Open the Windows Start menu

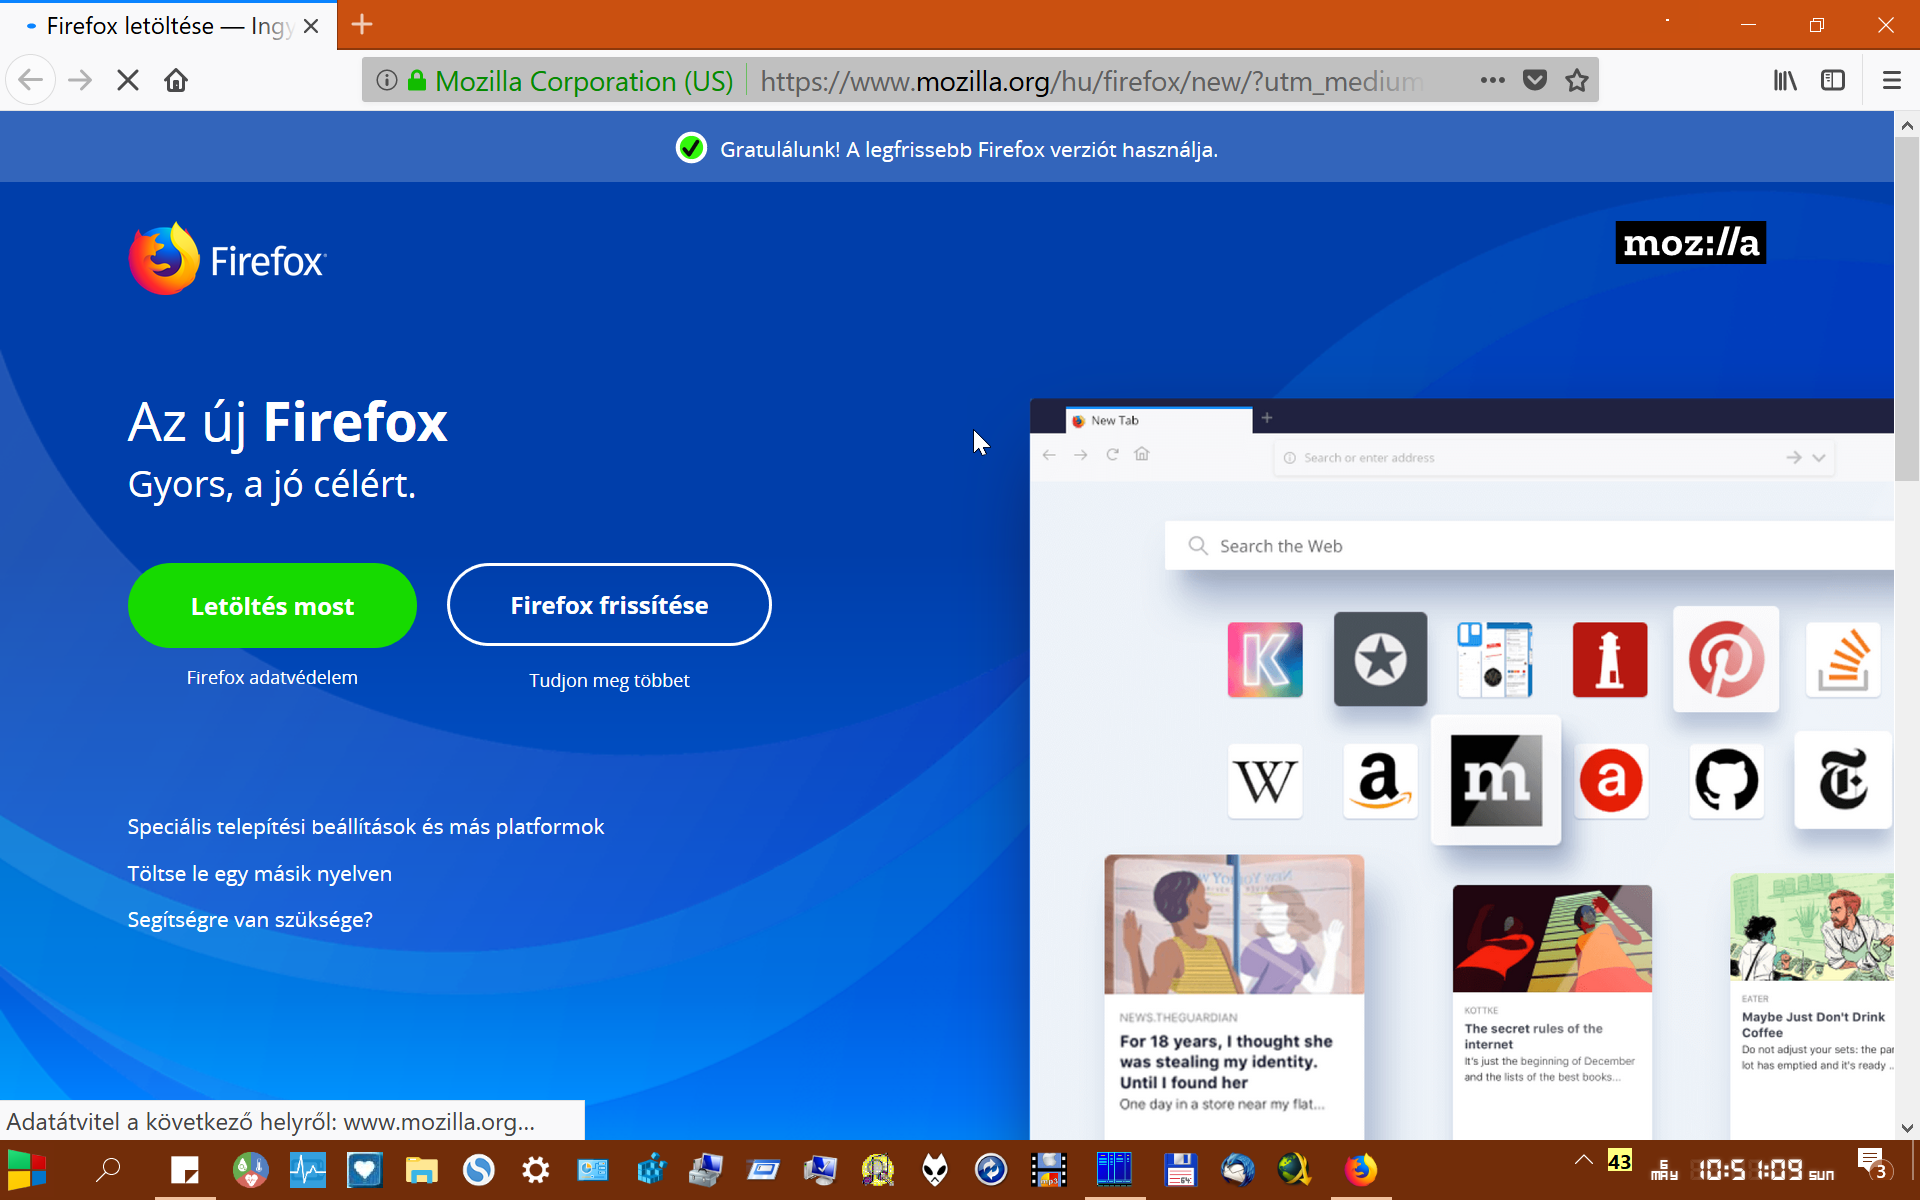(27, 1169)
